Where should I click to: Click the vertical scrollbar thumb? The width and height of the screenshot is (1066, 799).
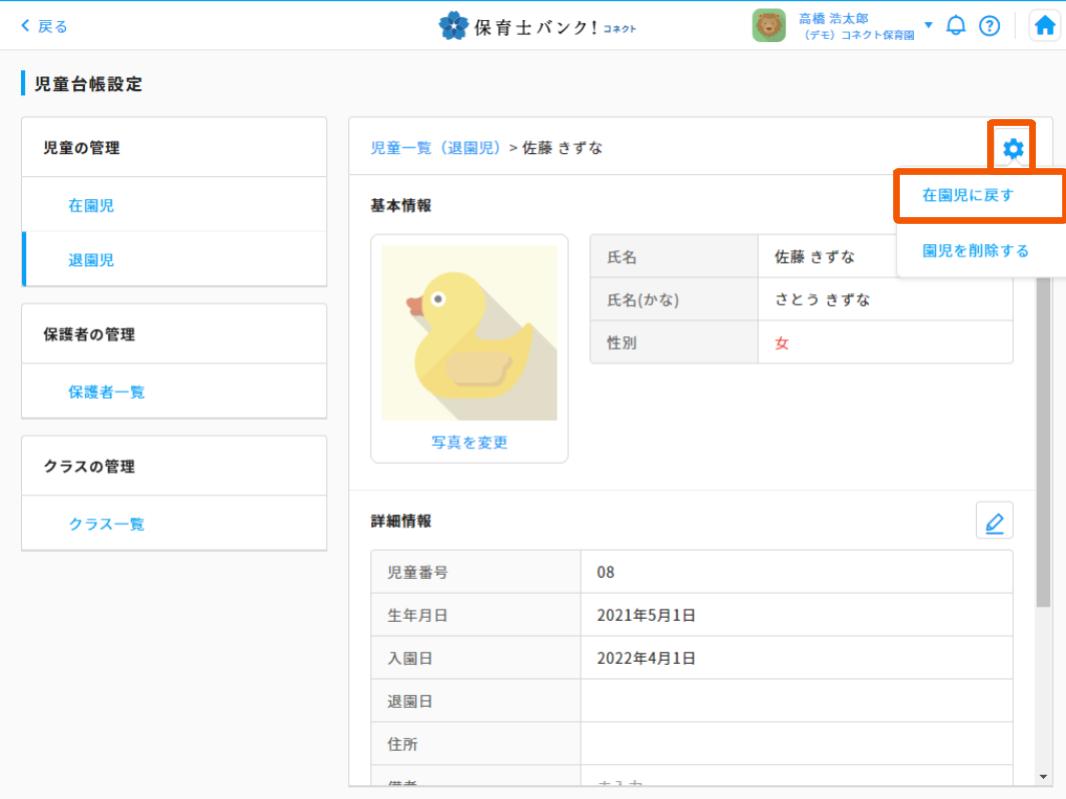click(1043, 440)
